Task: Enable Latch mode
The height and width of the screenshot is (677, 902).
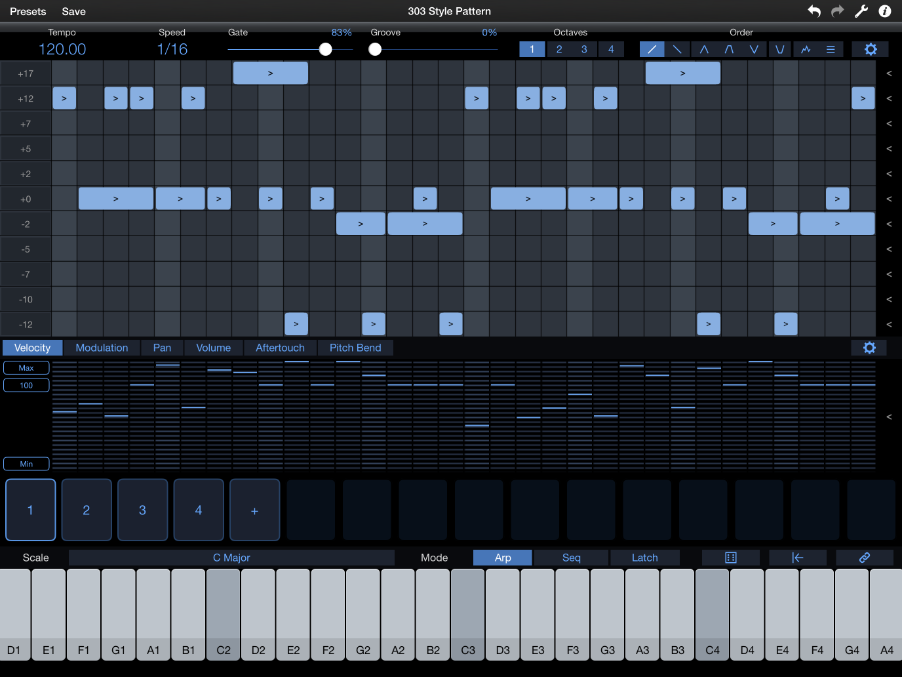Action: click(645, 558)
